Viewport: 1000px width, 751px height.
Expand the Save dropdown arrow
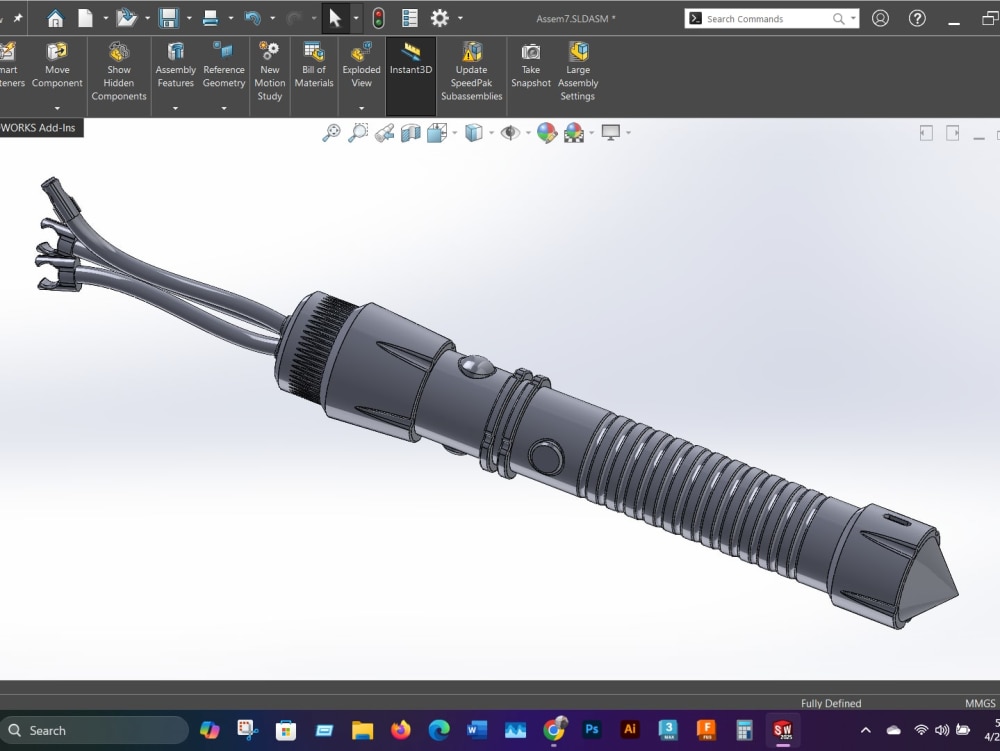(x=189, y=18)
